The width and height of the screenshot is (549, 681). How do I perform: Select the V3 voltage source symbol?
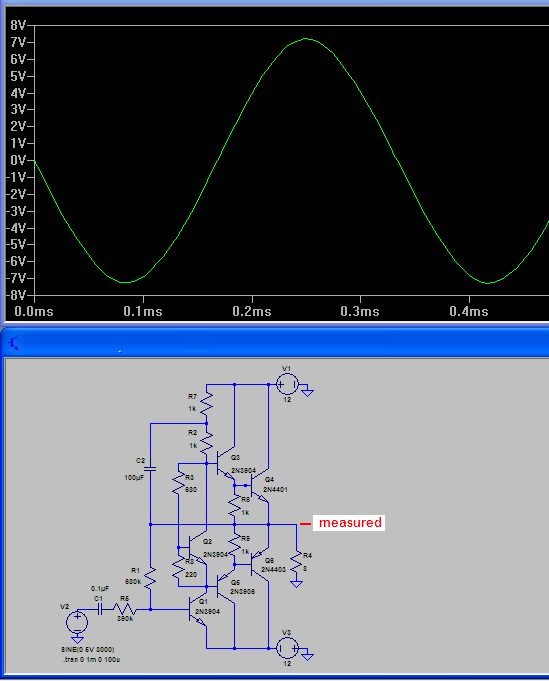(287, 648)
